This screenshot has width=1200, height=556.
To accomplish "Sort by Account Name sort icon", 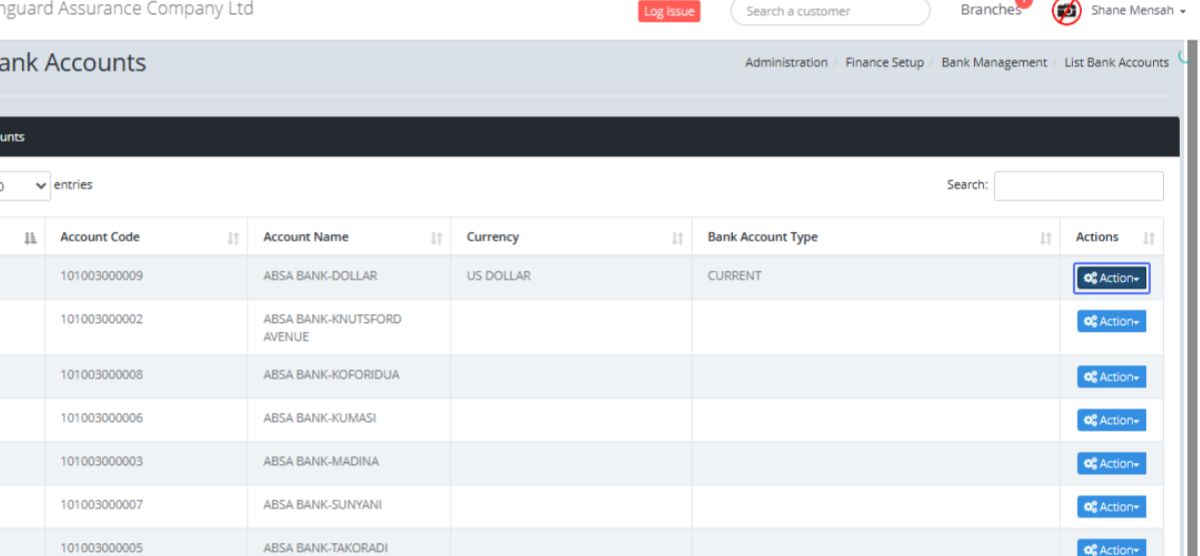I will pos(436,238).
